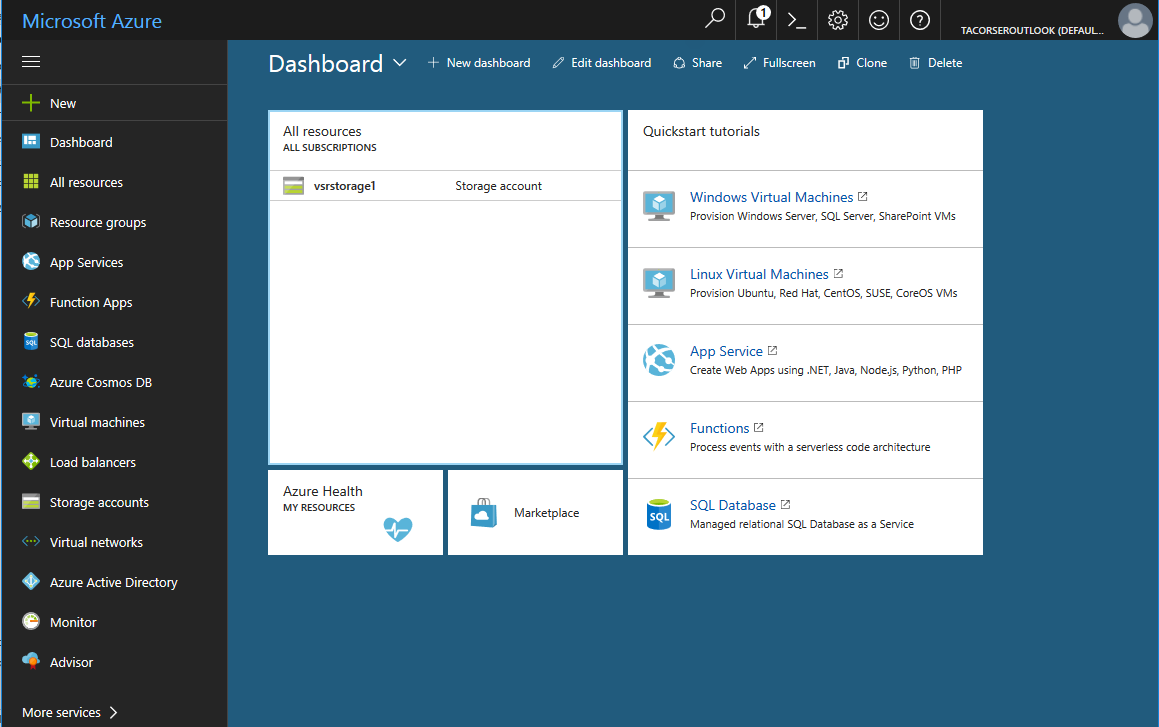Click Clone in the dashboard toolbar
This screenshot has height=727, width=1159.
click(862, 62)
